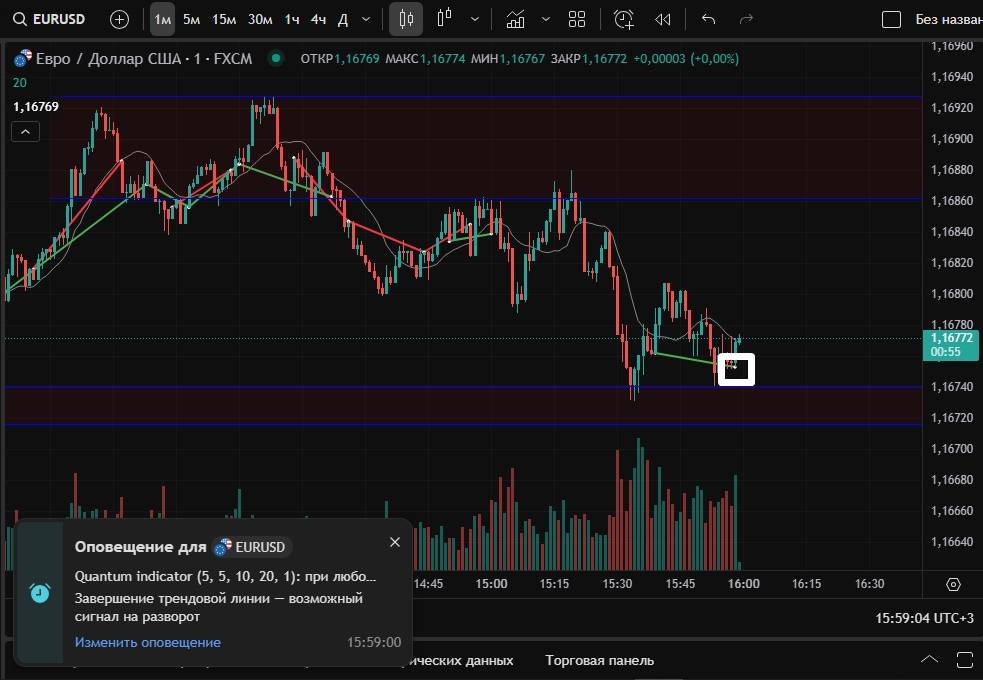Start bar replay with the rewind icon
Image resolution: width=983 pixels, height=680 pixels.
pyautogui.click(x=662, y=19)
